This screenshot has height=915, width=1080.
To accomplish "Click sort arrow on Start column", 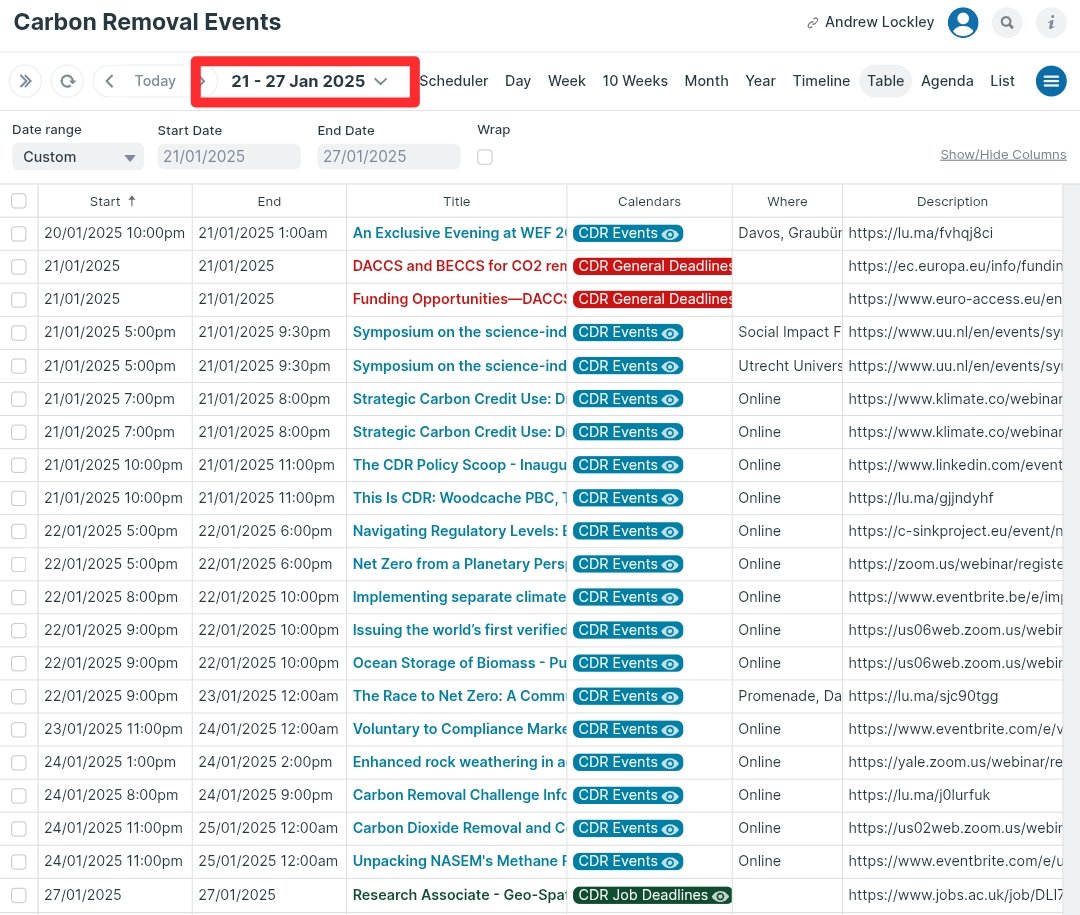I will (x=132, y=201).
